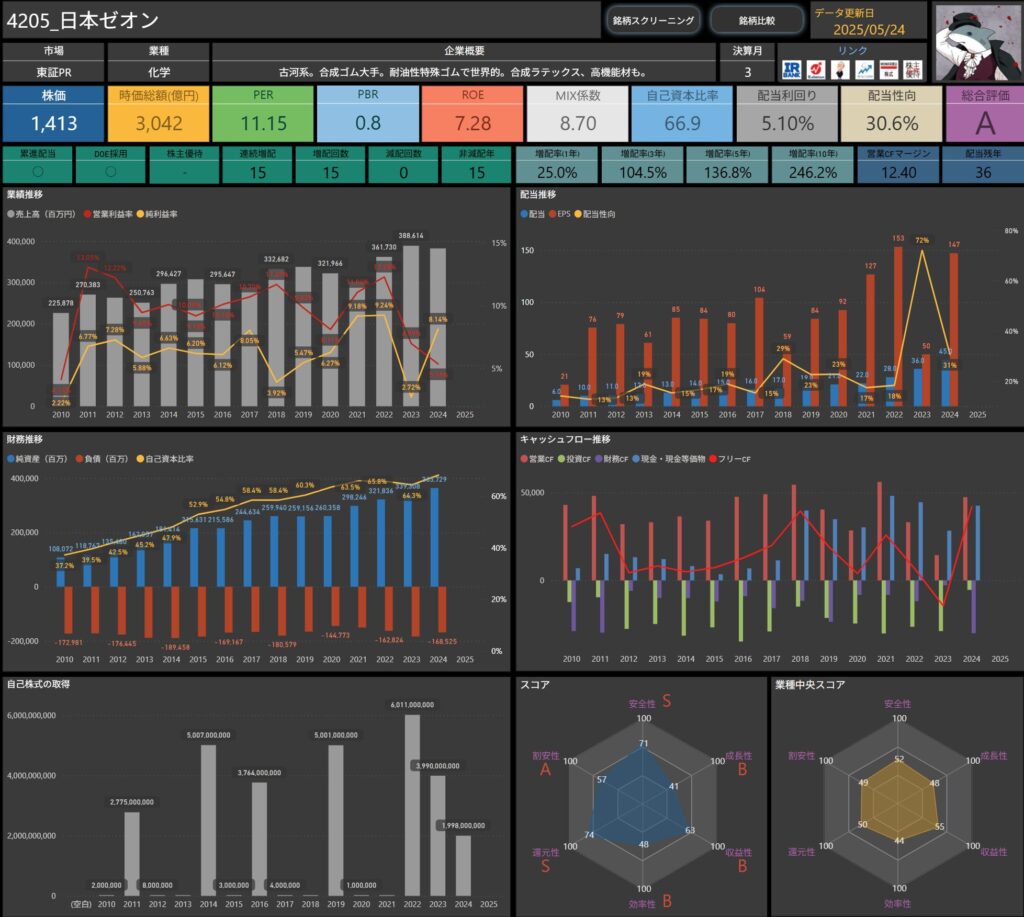
Task: Select the 純利益率 legend entry
Action: pos(157,214)
